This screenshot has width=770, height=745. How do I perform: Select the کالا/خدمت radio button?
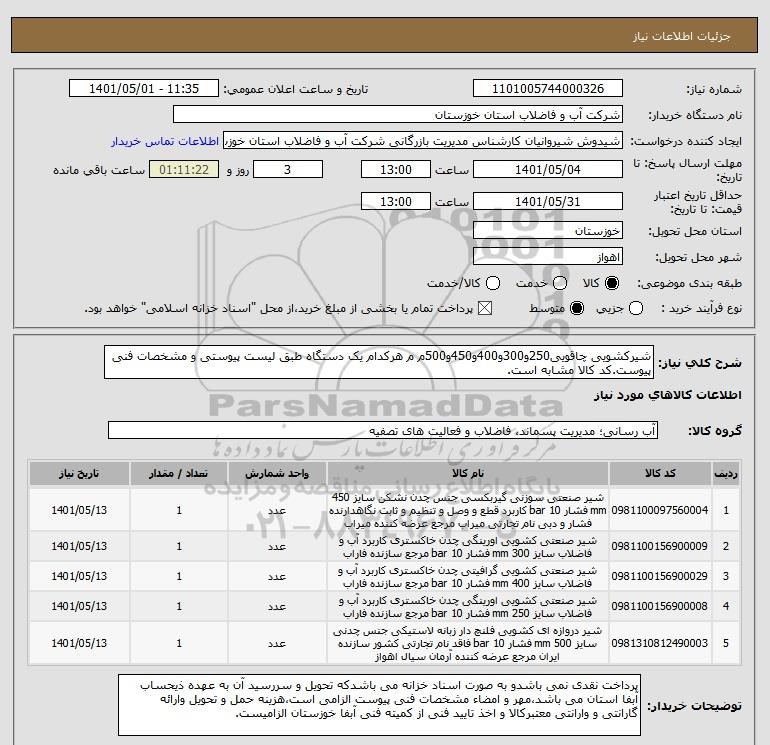[493, 283]
